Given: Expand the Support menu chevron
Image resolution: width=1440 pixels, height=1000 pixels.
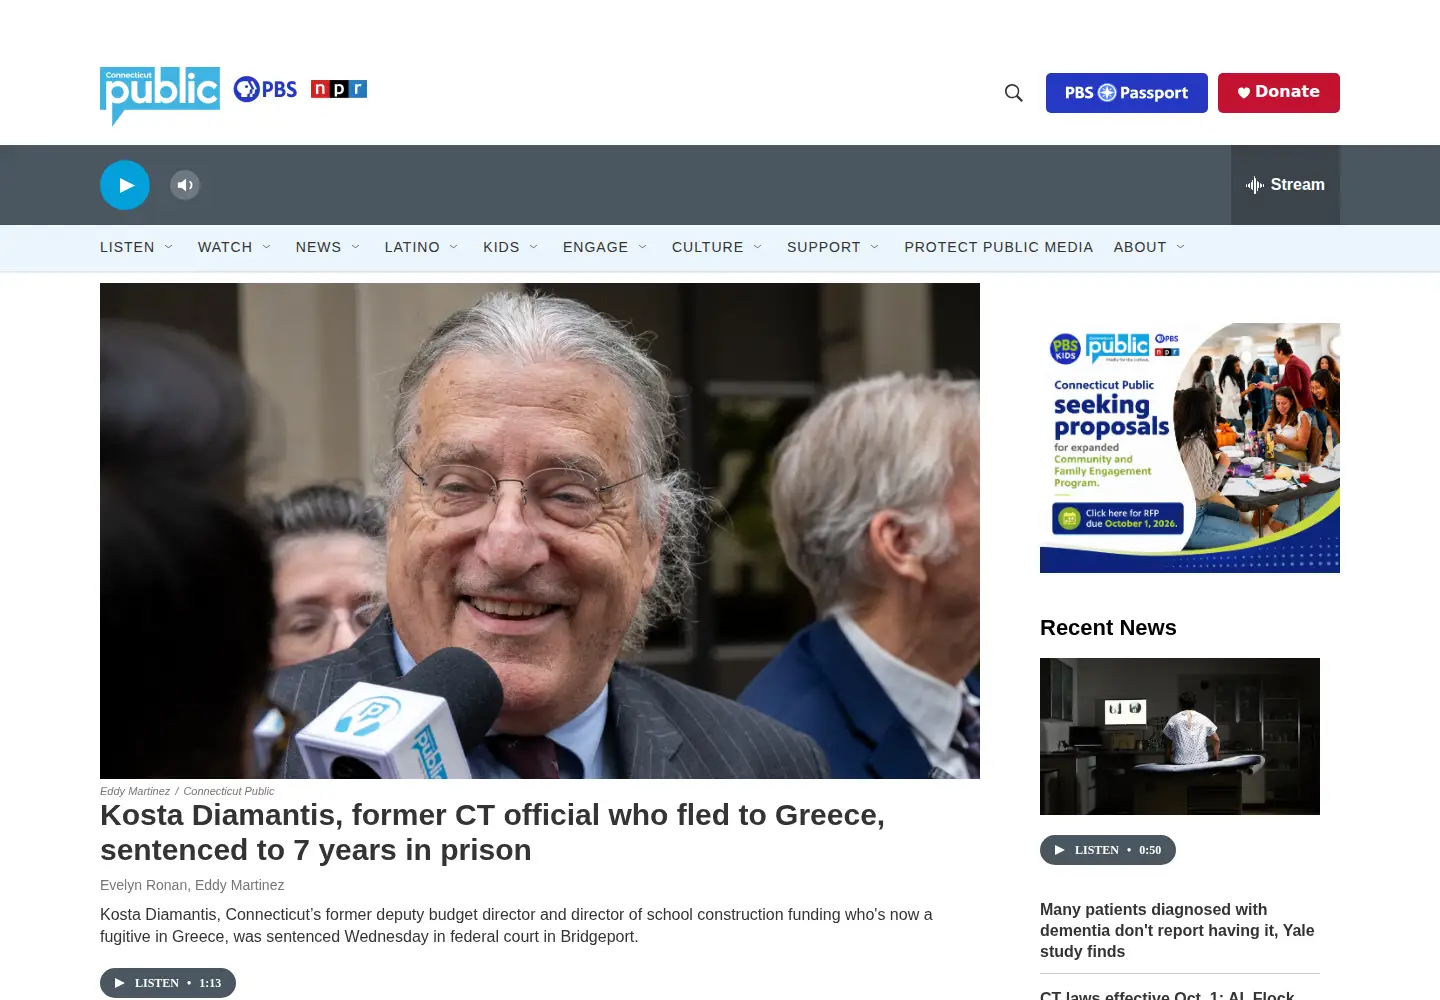Looking at the screenshot, I should (875, 247).
